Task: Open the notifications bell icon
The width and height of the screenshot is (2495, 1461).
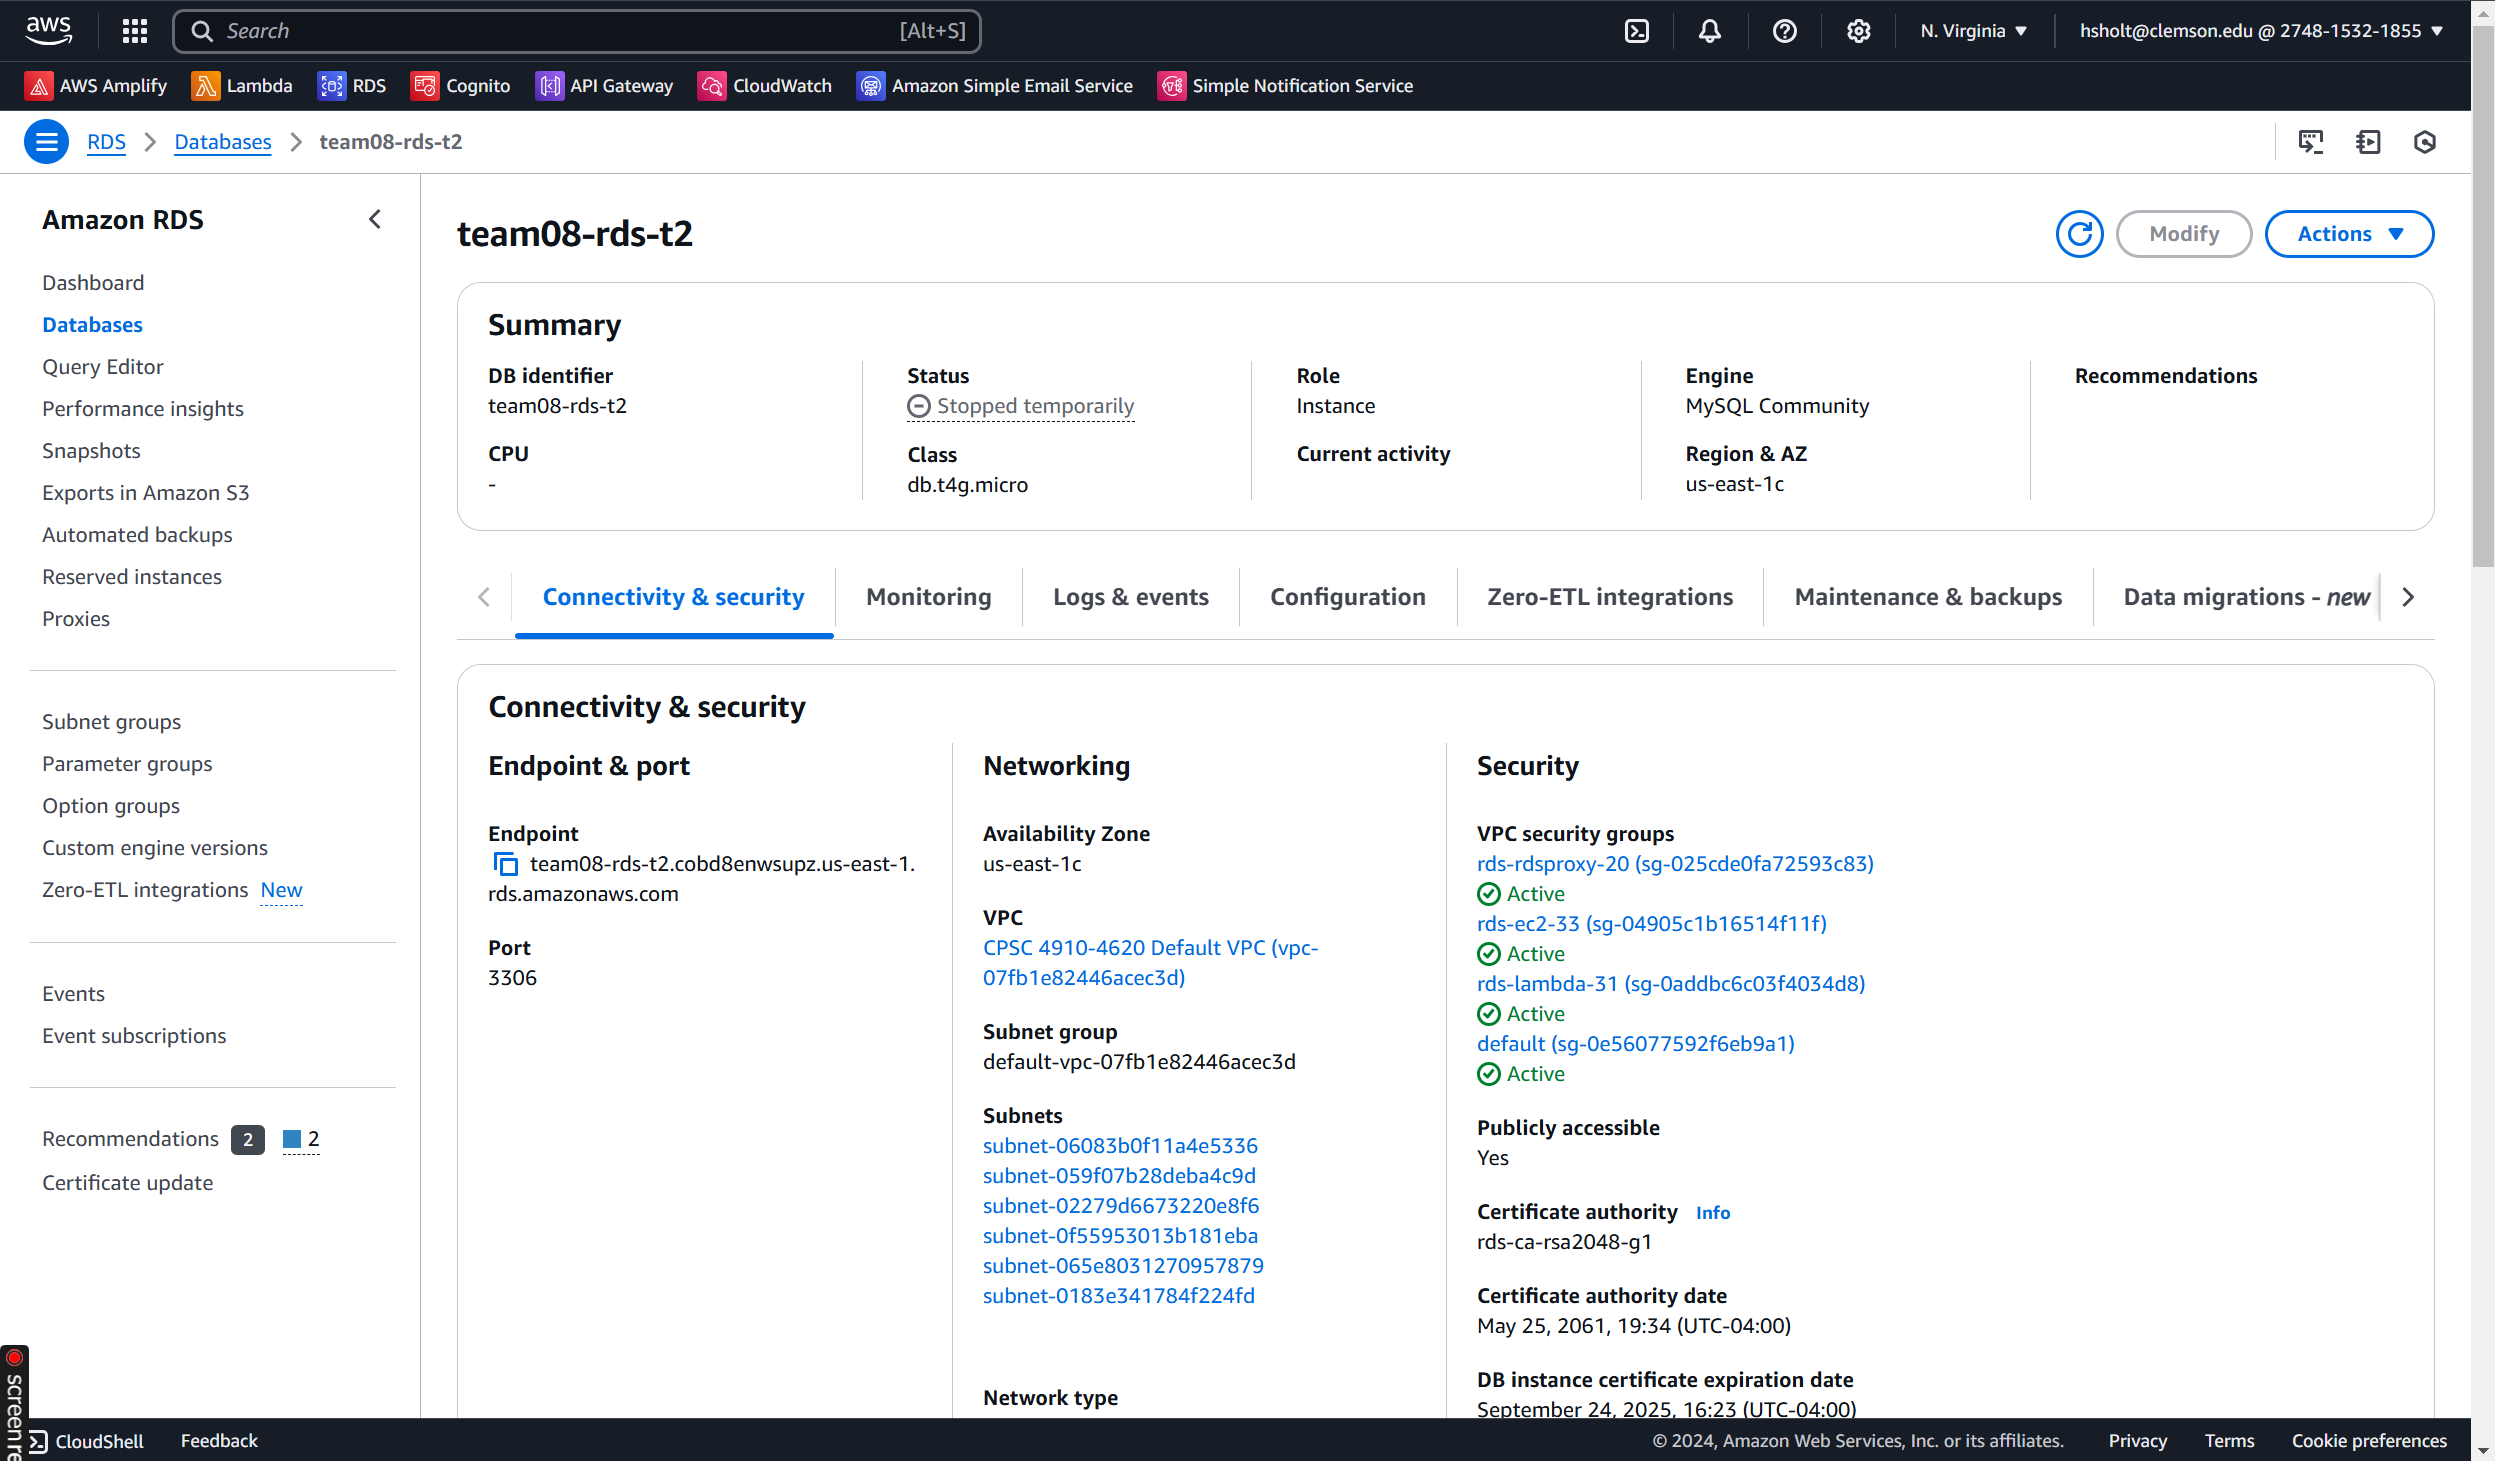Action: click(1710, 31)
